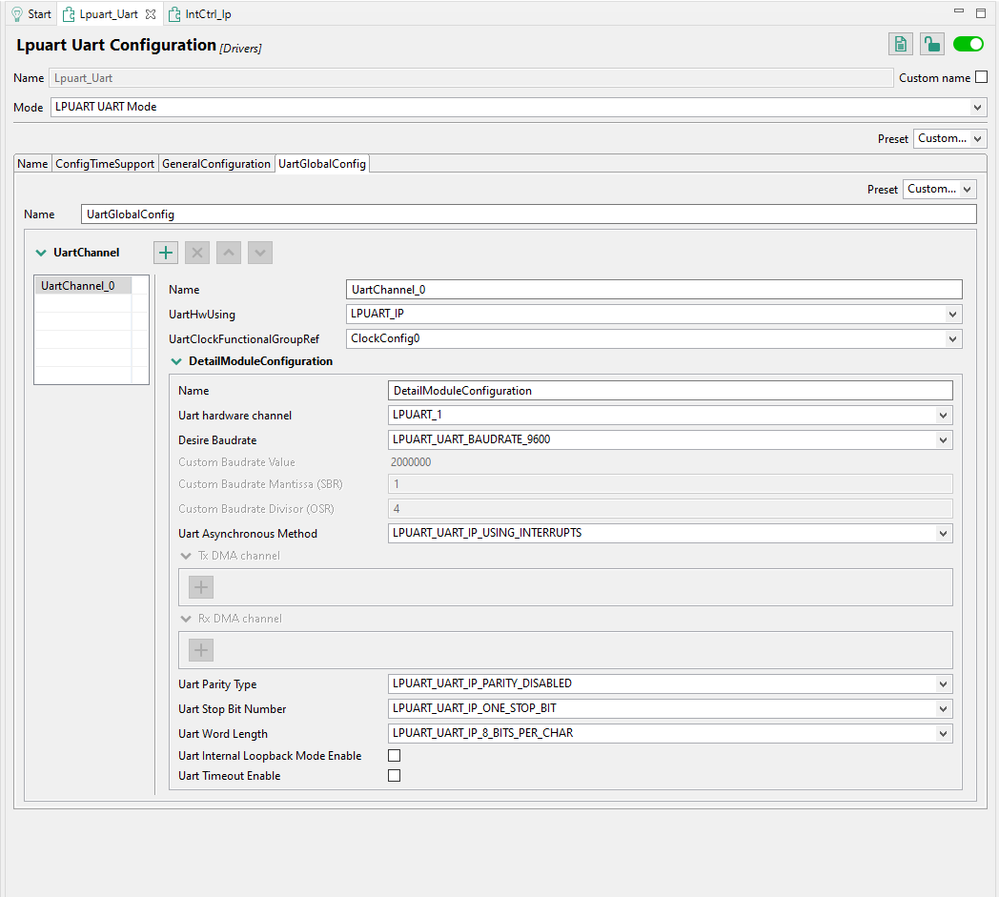The image size is (999, 897).
Task: Click the Rx DMA channel plus button
Action: point(201,650)
